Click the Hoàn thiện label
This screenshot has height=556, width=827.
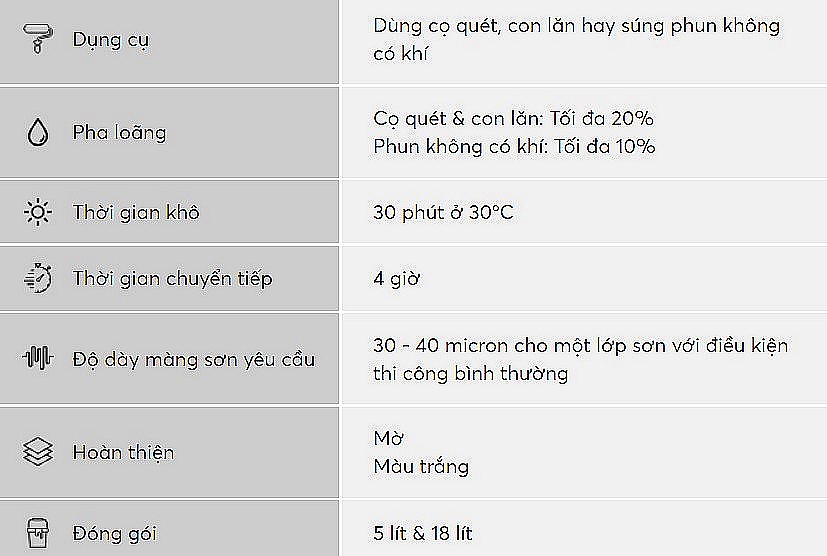123,452
